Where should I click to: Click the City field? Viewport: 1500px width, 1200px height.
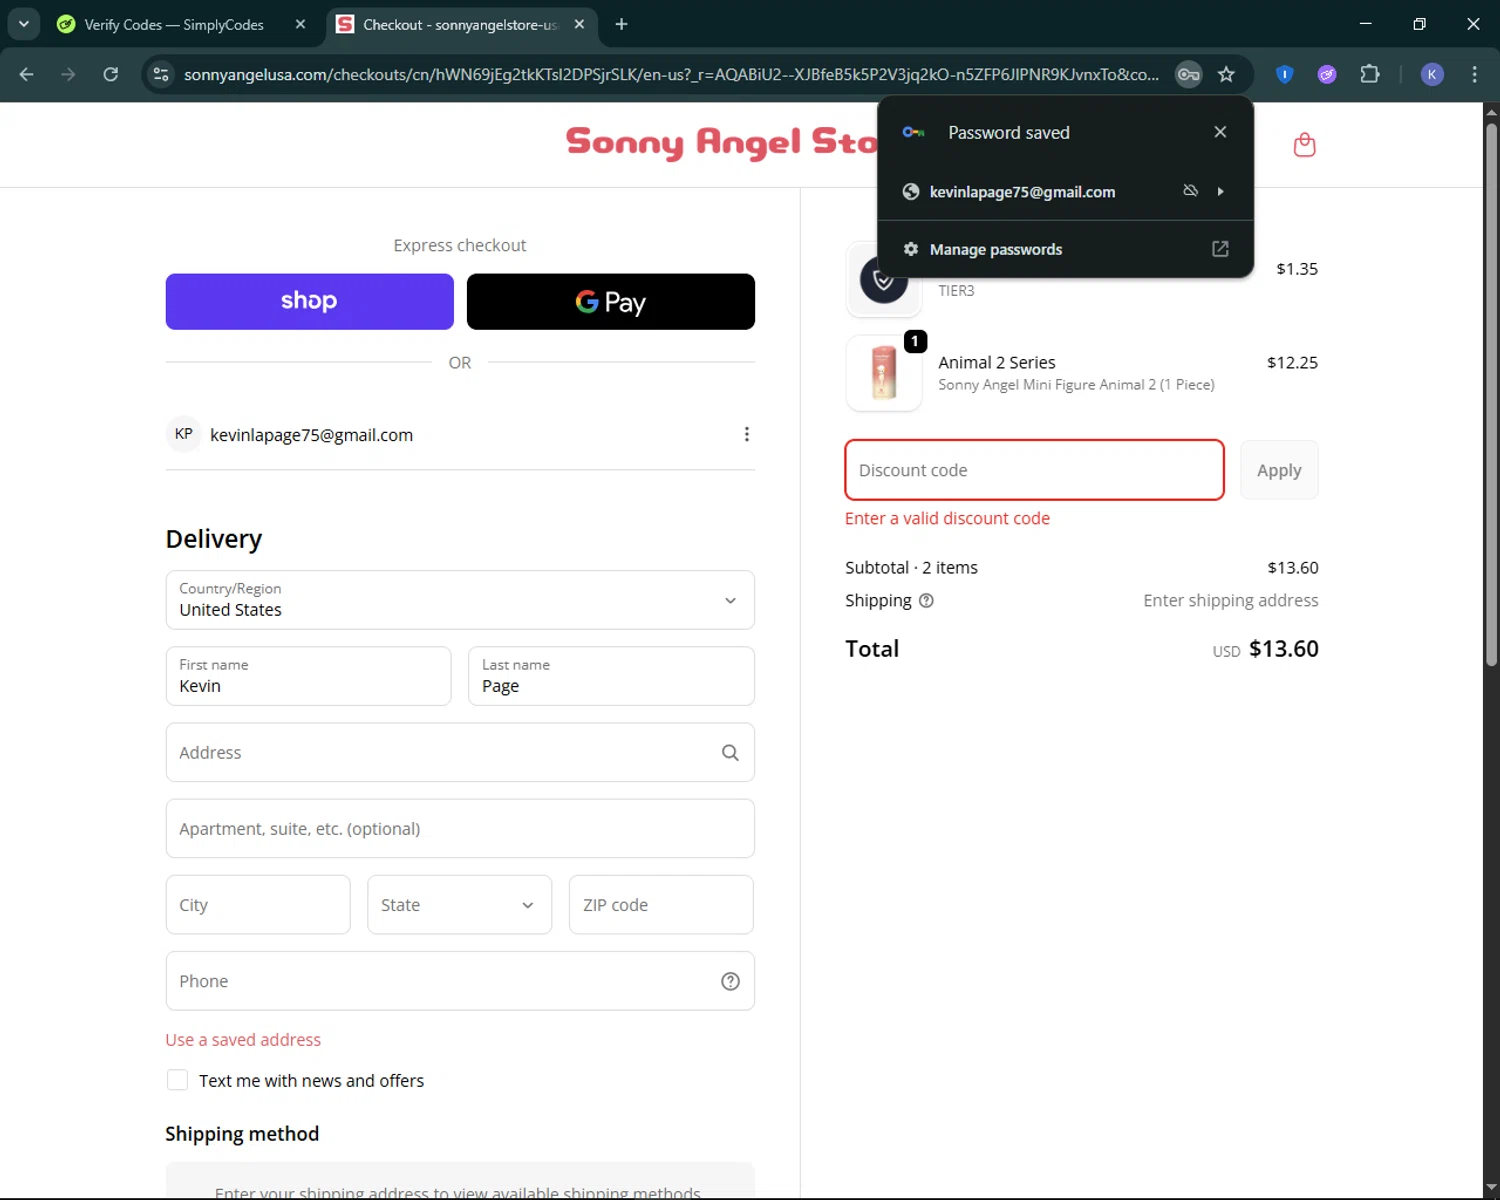(258, 905)
